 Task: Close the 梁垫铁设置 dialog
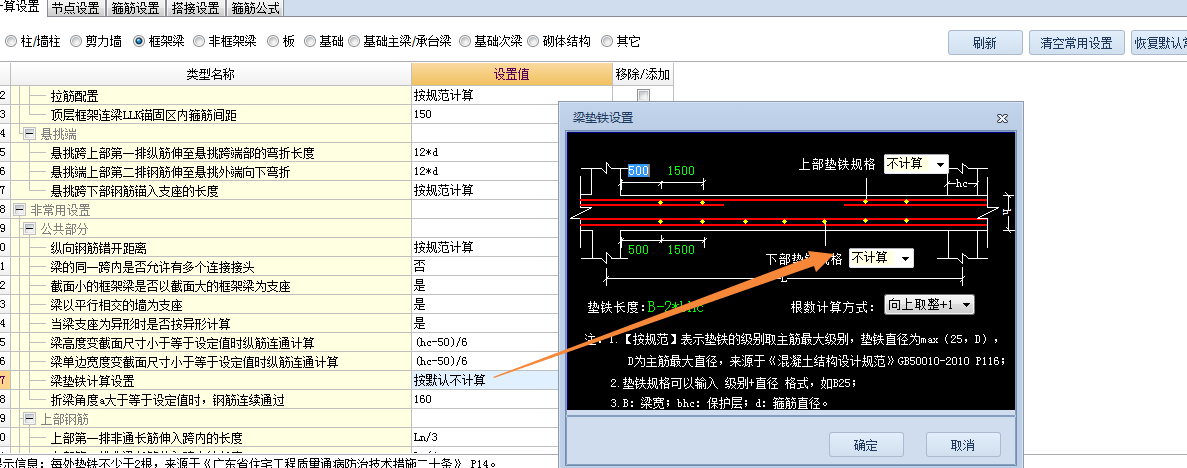pyautogui.click(x=1002, y=118)
